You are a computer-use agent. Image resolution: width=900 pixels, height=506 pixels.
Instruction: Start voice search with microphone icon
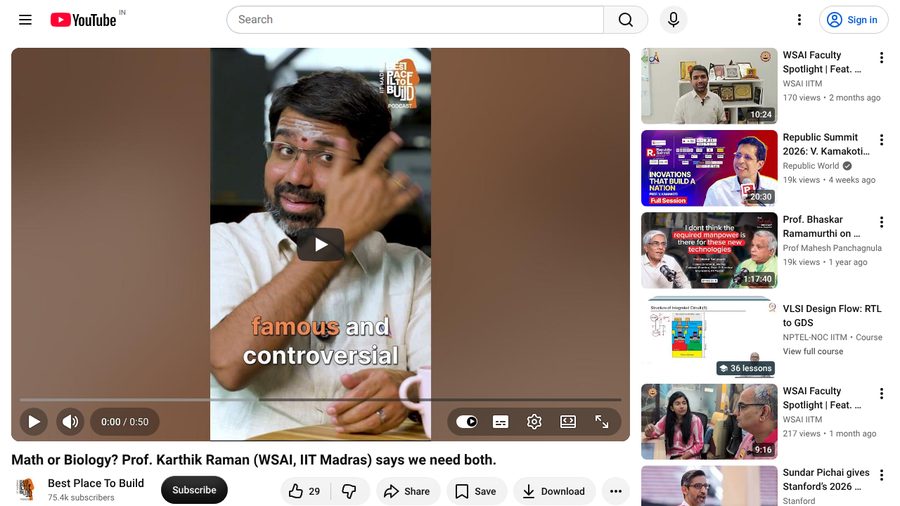[673, 20]
